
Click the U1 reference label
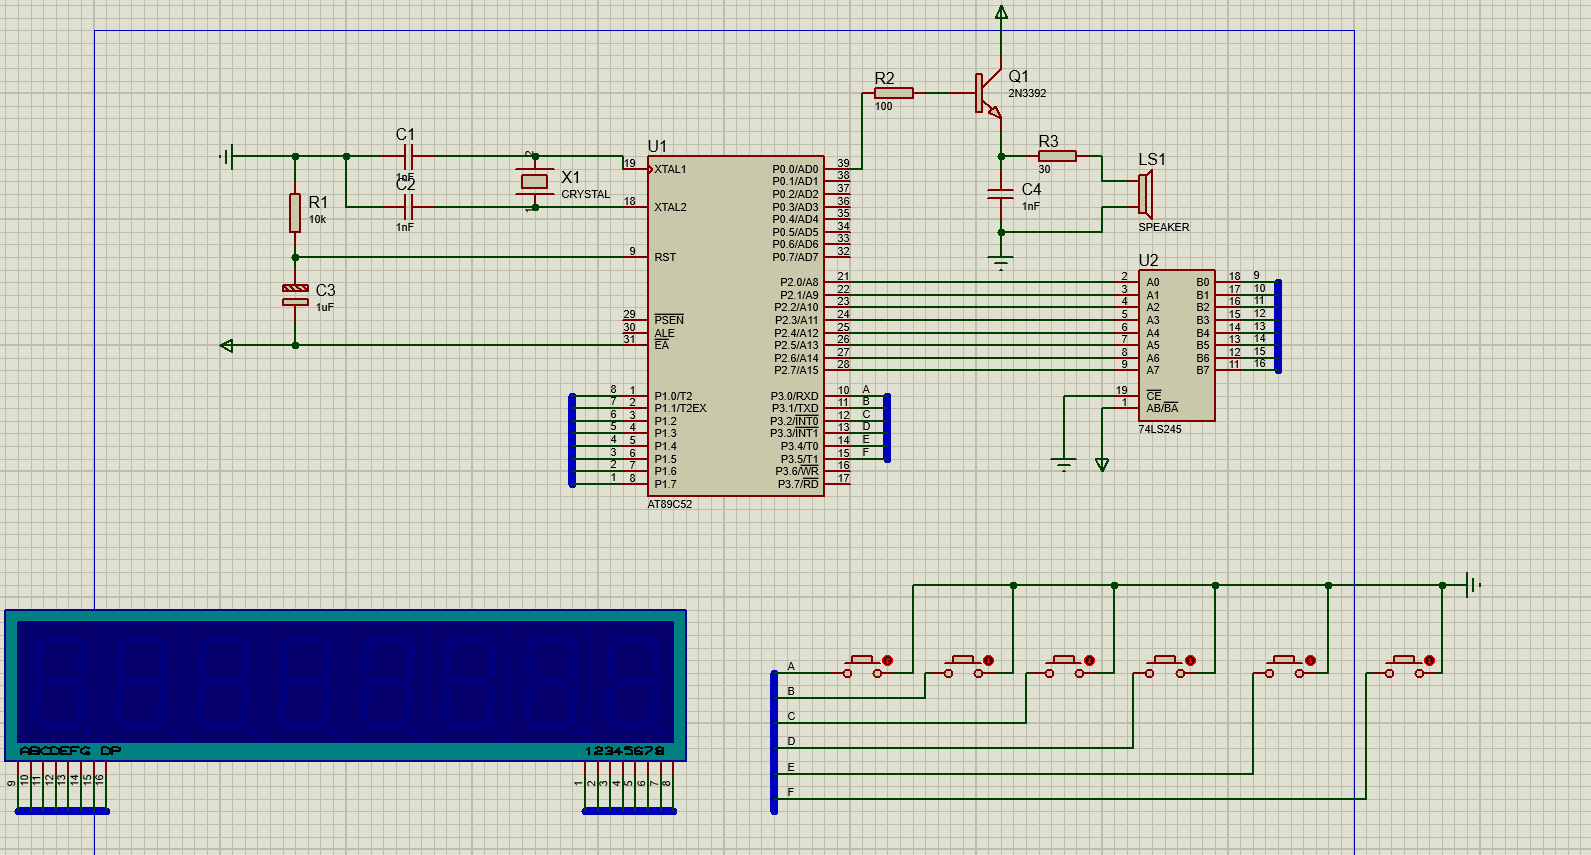click(657, 146)
